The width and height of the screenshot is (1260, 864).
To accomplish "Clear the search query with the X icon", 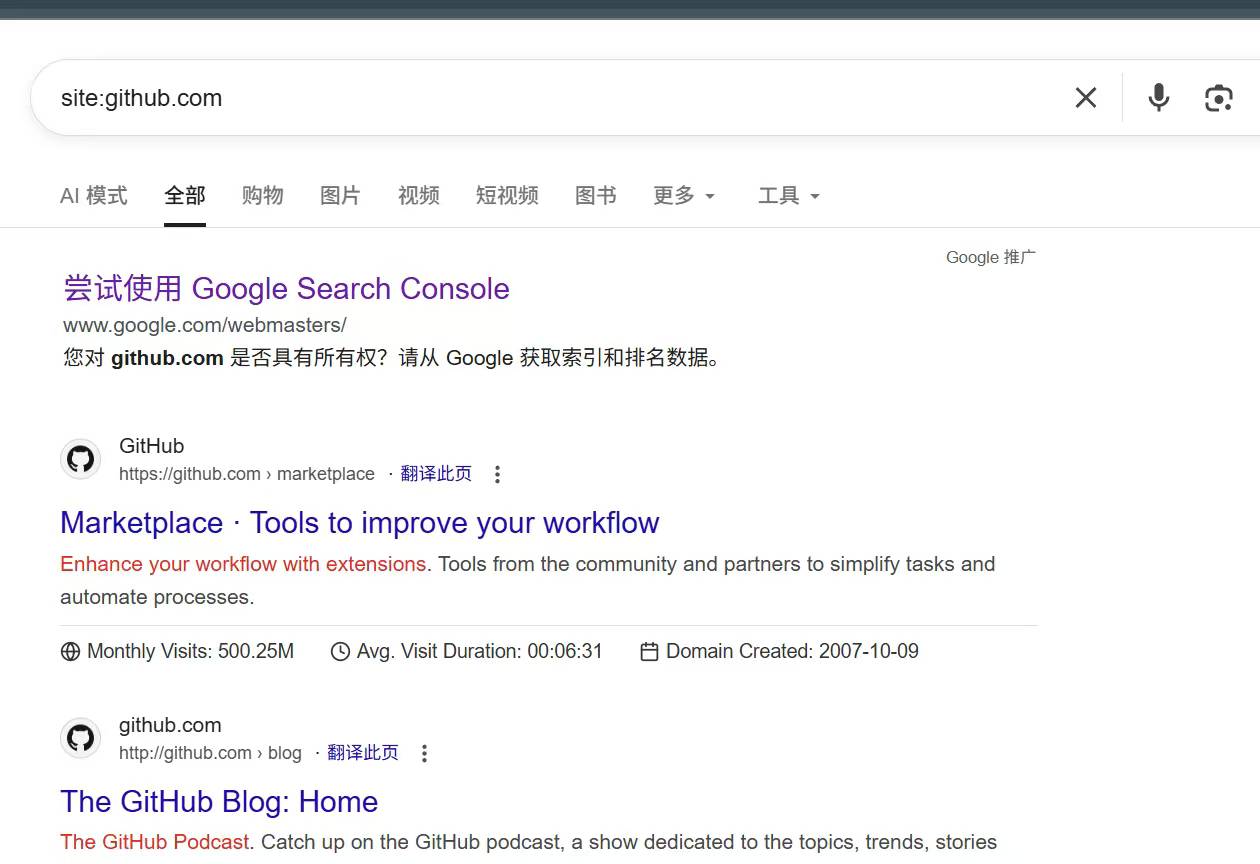I will 1086,97.
